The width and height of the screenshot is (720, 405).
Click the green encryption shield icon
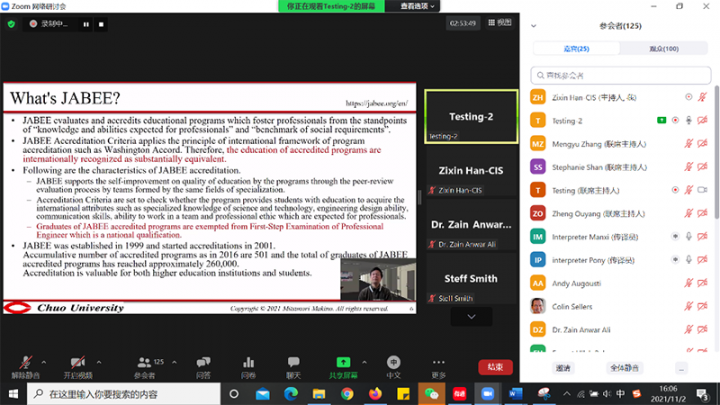(11, 24)
